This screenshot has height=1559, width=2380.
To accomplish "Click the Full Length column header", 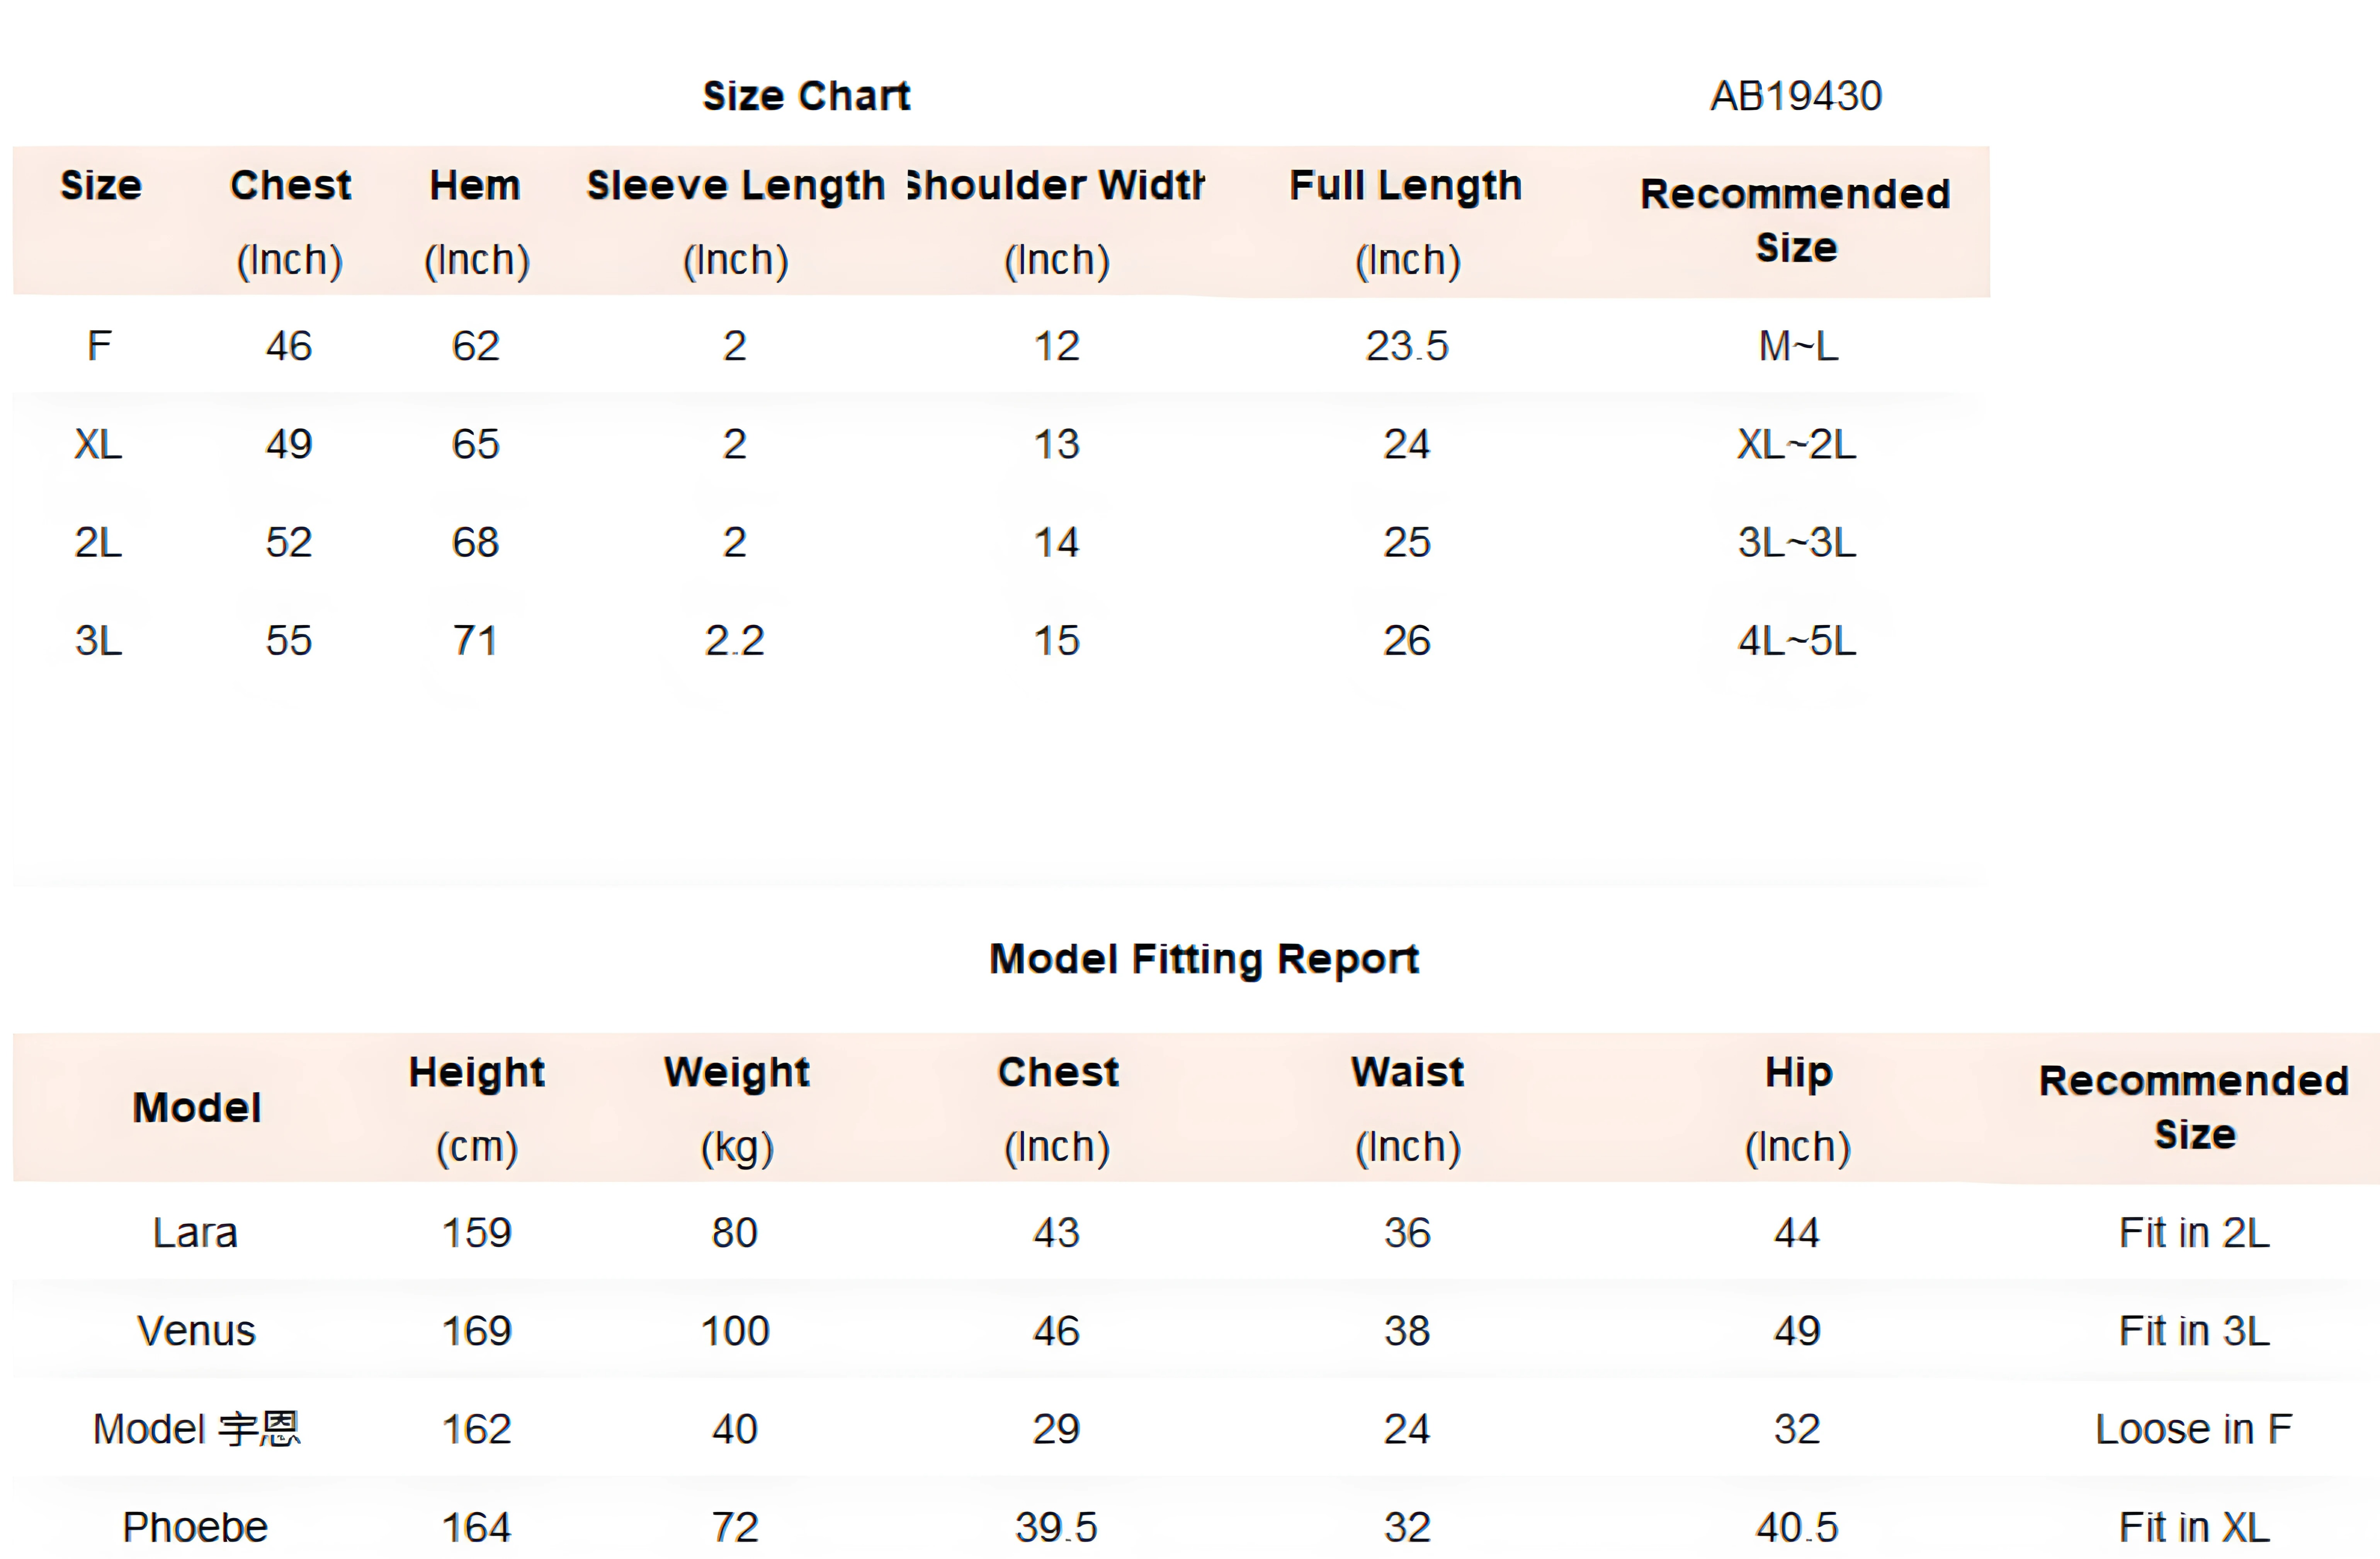I will point(1406,186).
